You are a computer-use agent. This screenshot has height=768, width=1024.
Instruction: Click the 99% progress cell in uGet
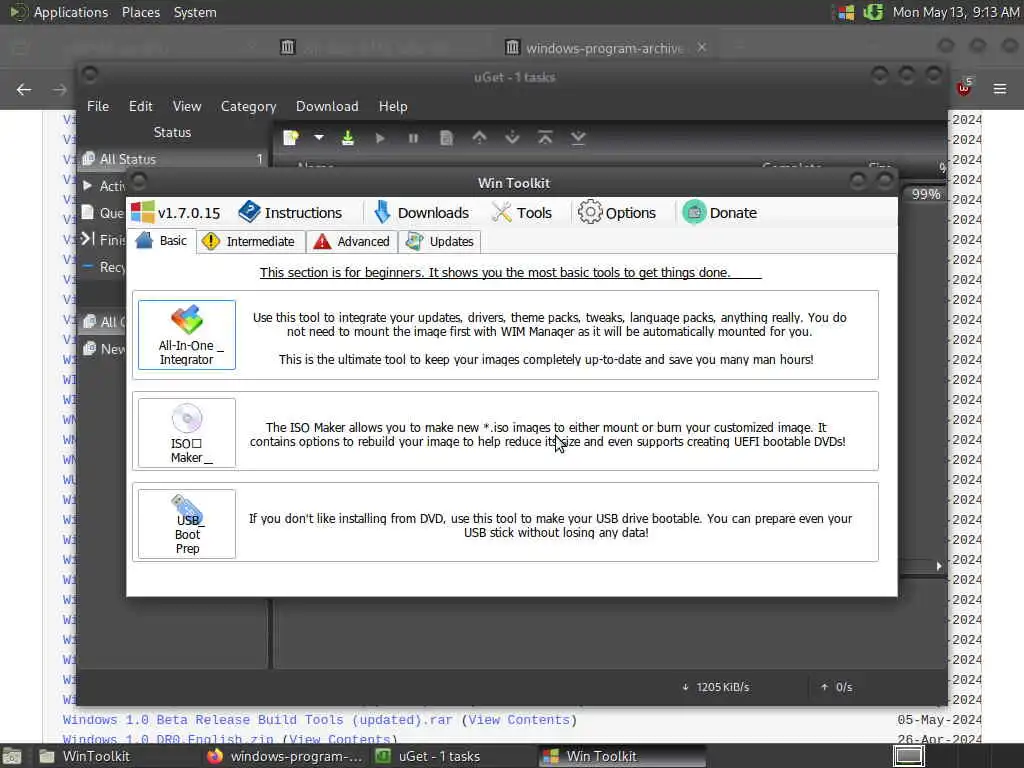tap(925, 195)
